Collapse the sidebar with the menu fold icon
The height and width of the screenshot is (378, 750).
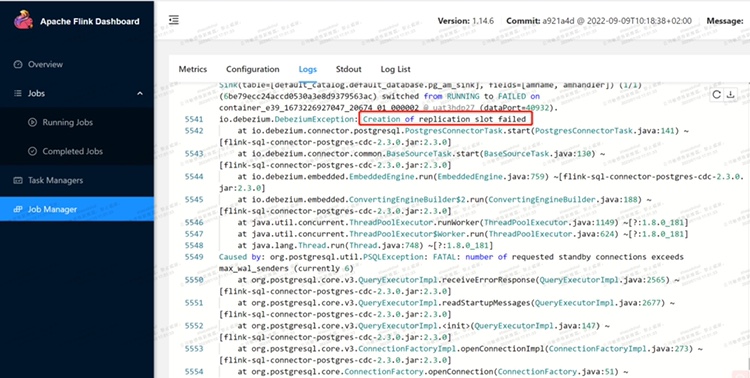(x=174, y=20)
